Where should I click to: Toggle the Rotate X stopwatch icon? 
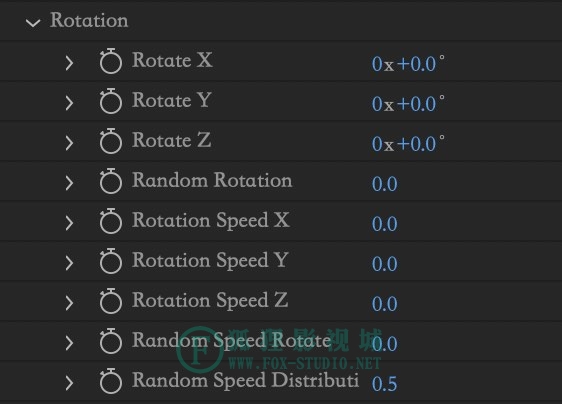[110, 61]
